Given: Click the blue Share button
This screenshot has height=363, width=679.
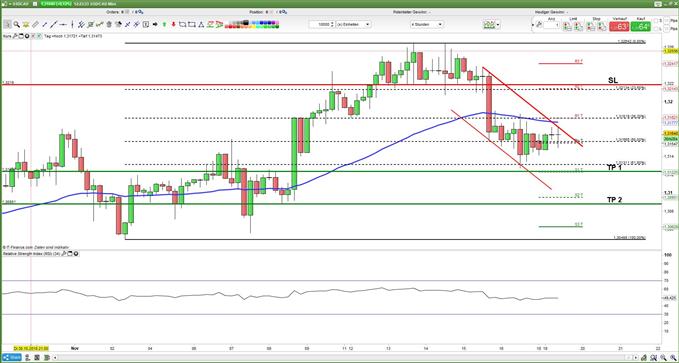Looking at the screenshot, I should 12,358.
